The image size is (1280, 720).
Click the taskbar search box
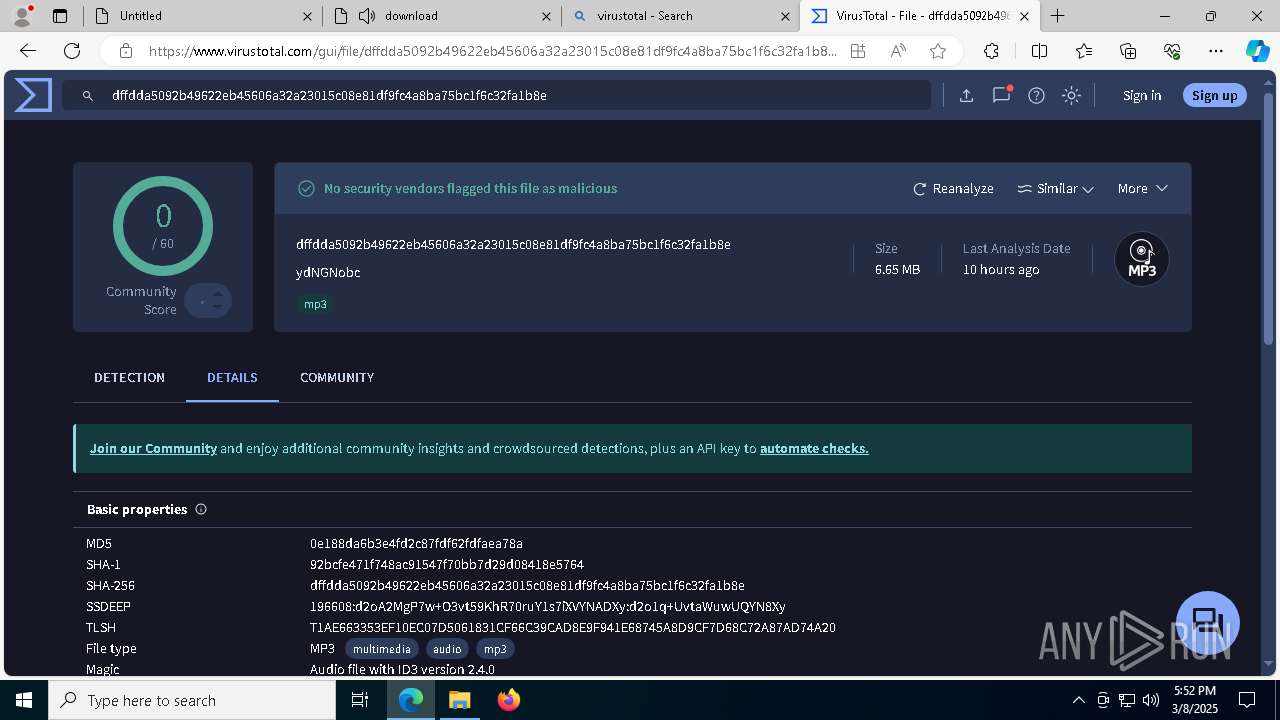[x=192, y=700]
